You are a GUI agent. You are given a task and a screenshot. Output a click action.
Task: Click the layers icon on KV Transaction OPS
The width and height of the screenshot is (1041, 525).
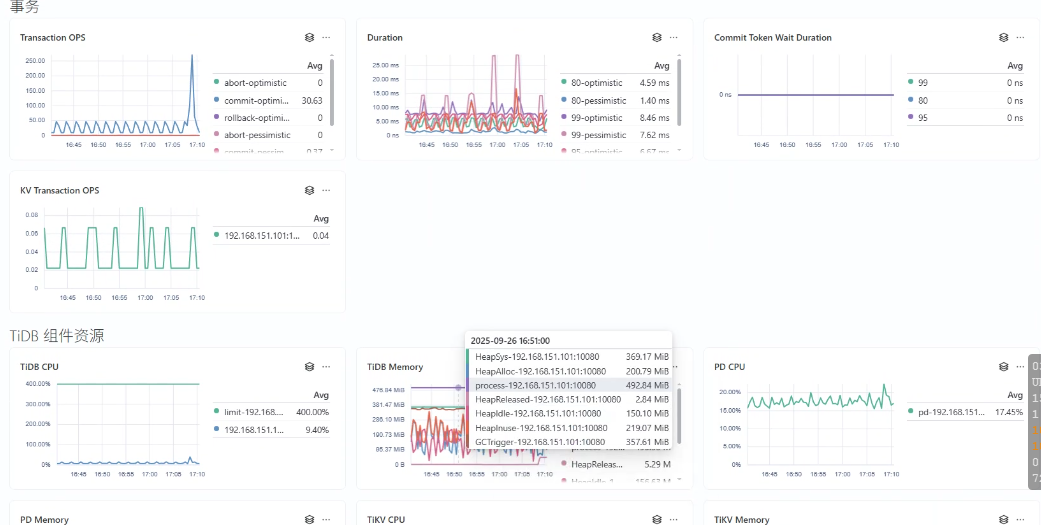(x=310, y=190)
